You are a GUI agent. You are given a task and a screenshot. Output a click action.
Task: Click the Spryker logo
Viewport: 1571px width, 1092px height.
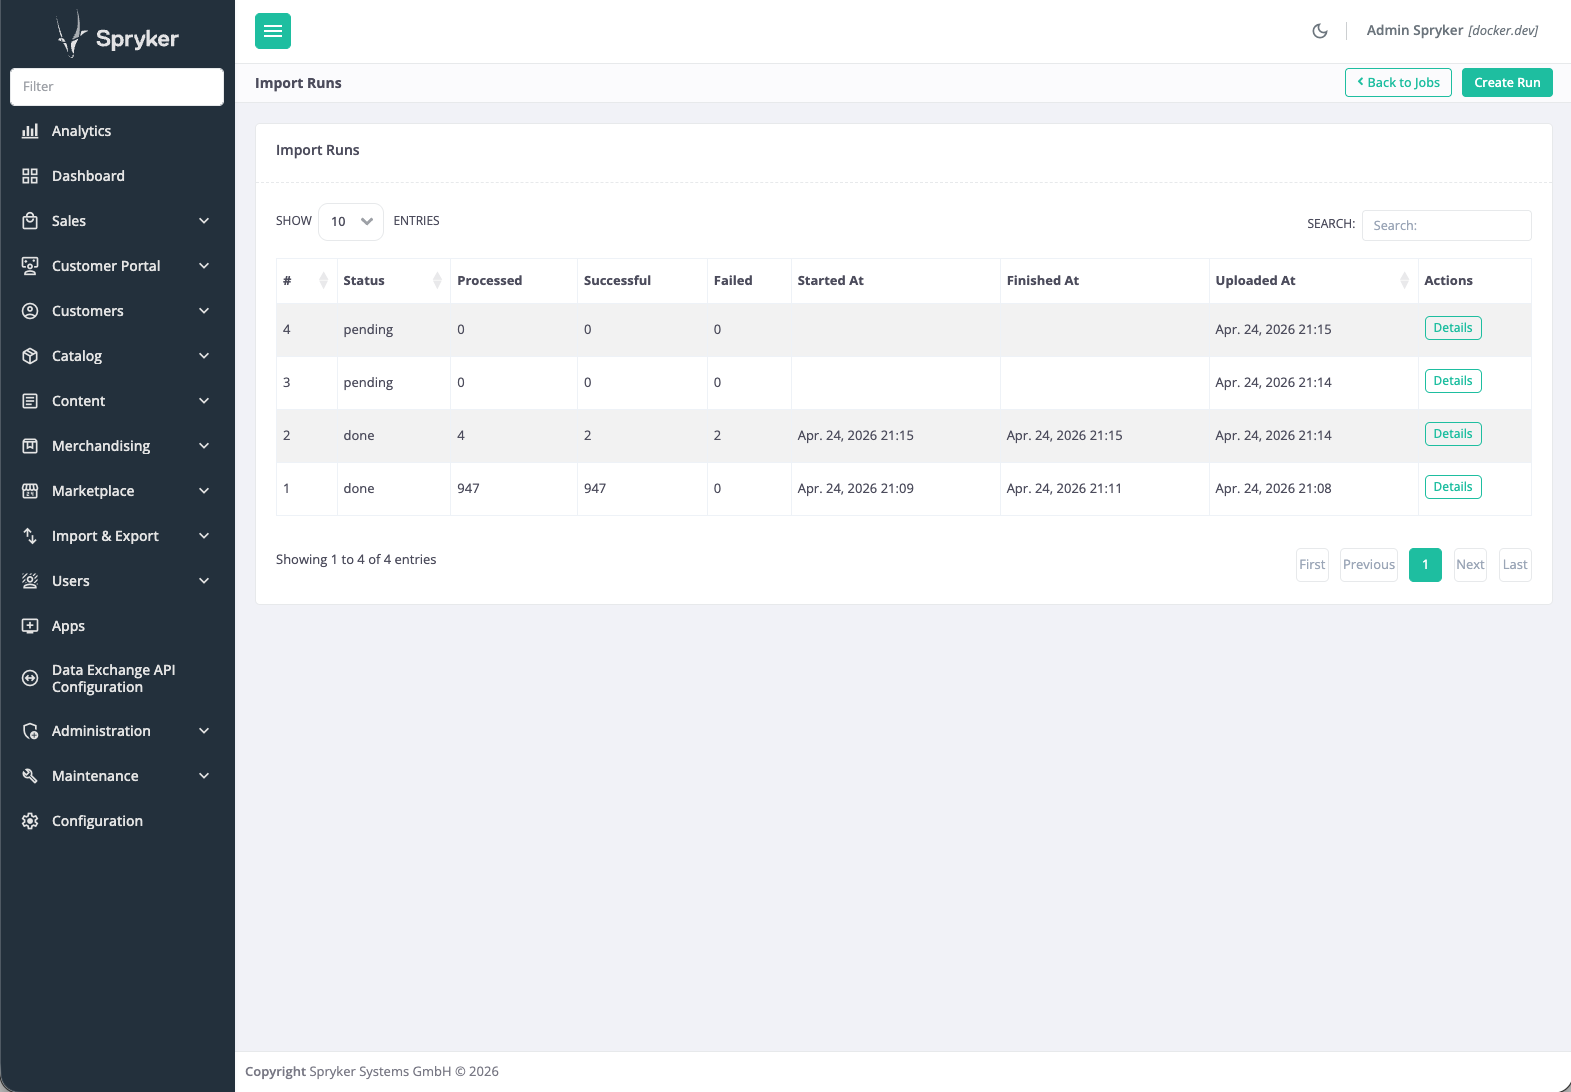[x=117, y=36]
